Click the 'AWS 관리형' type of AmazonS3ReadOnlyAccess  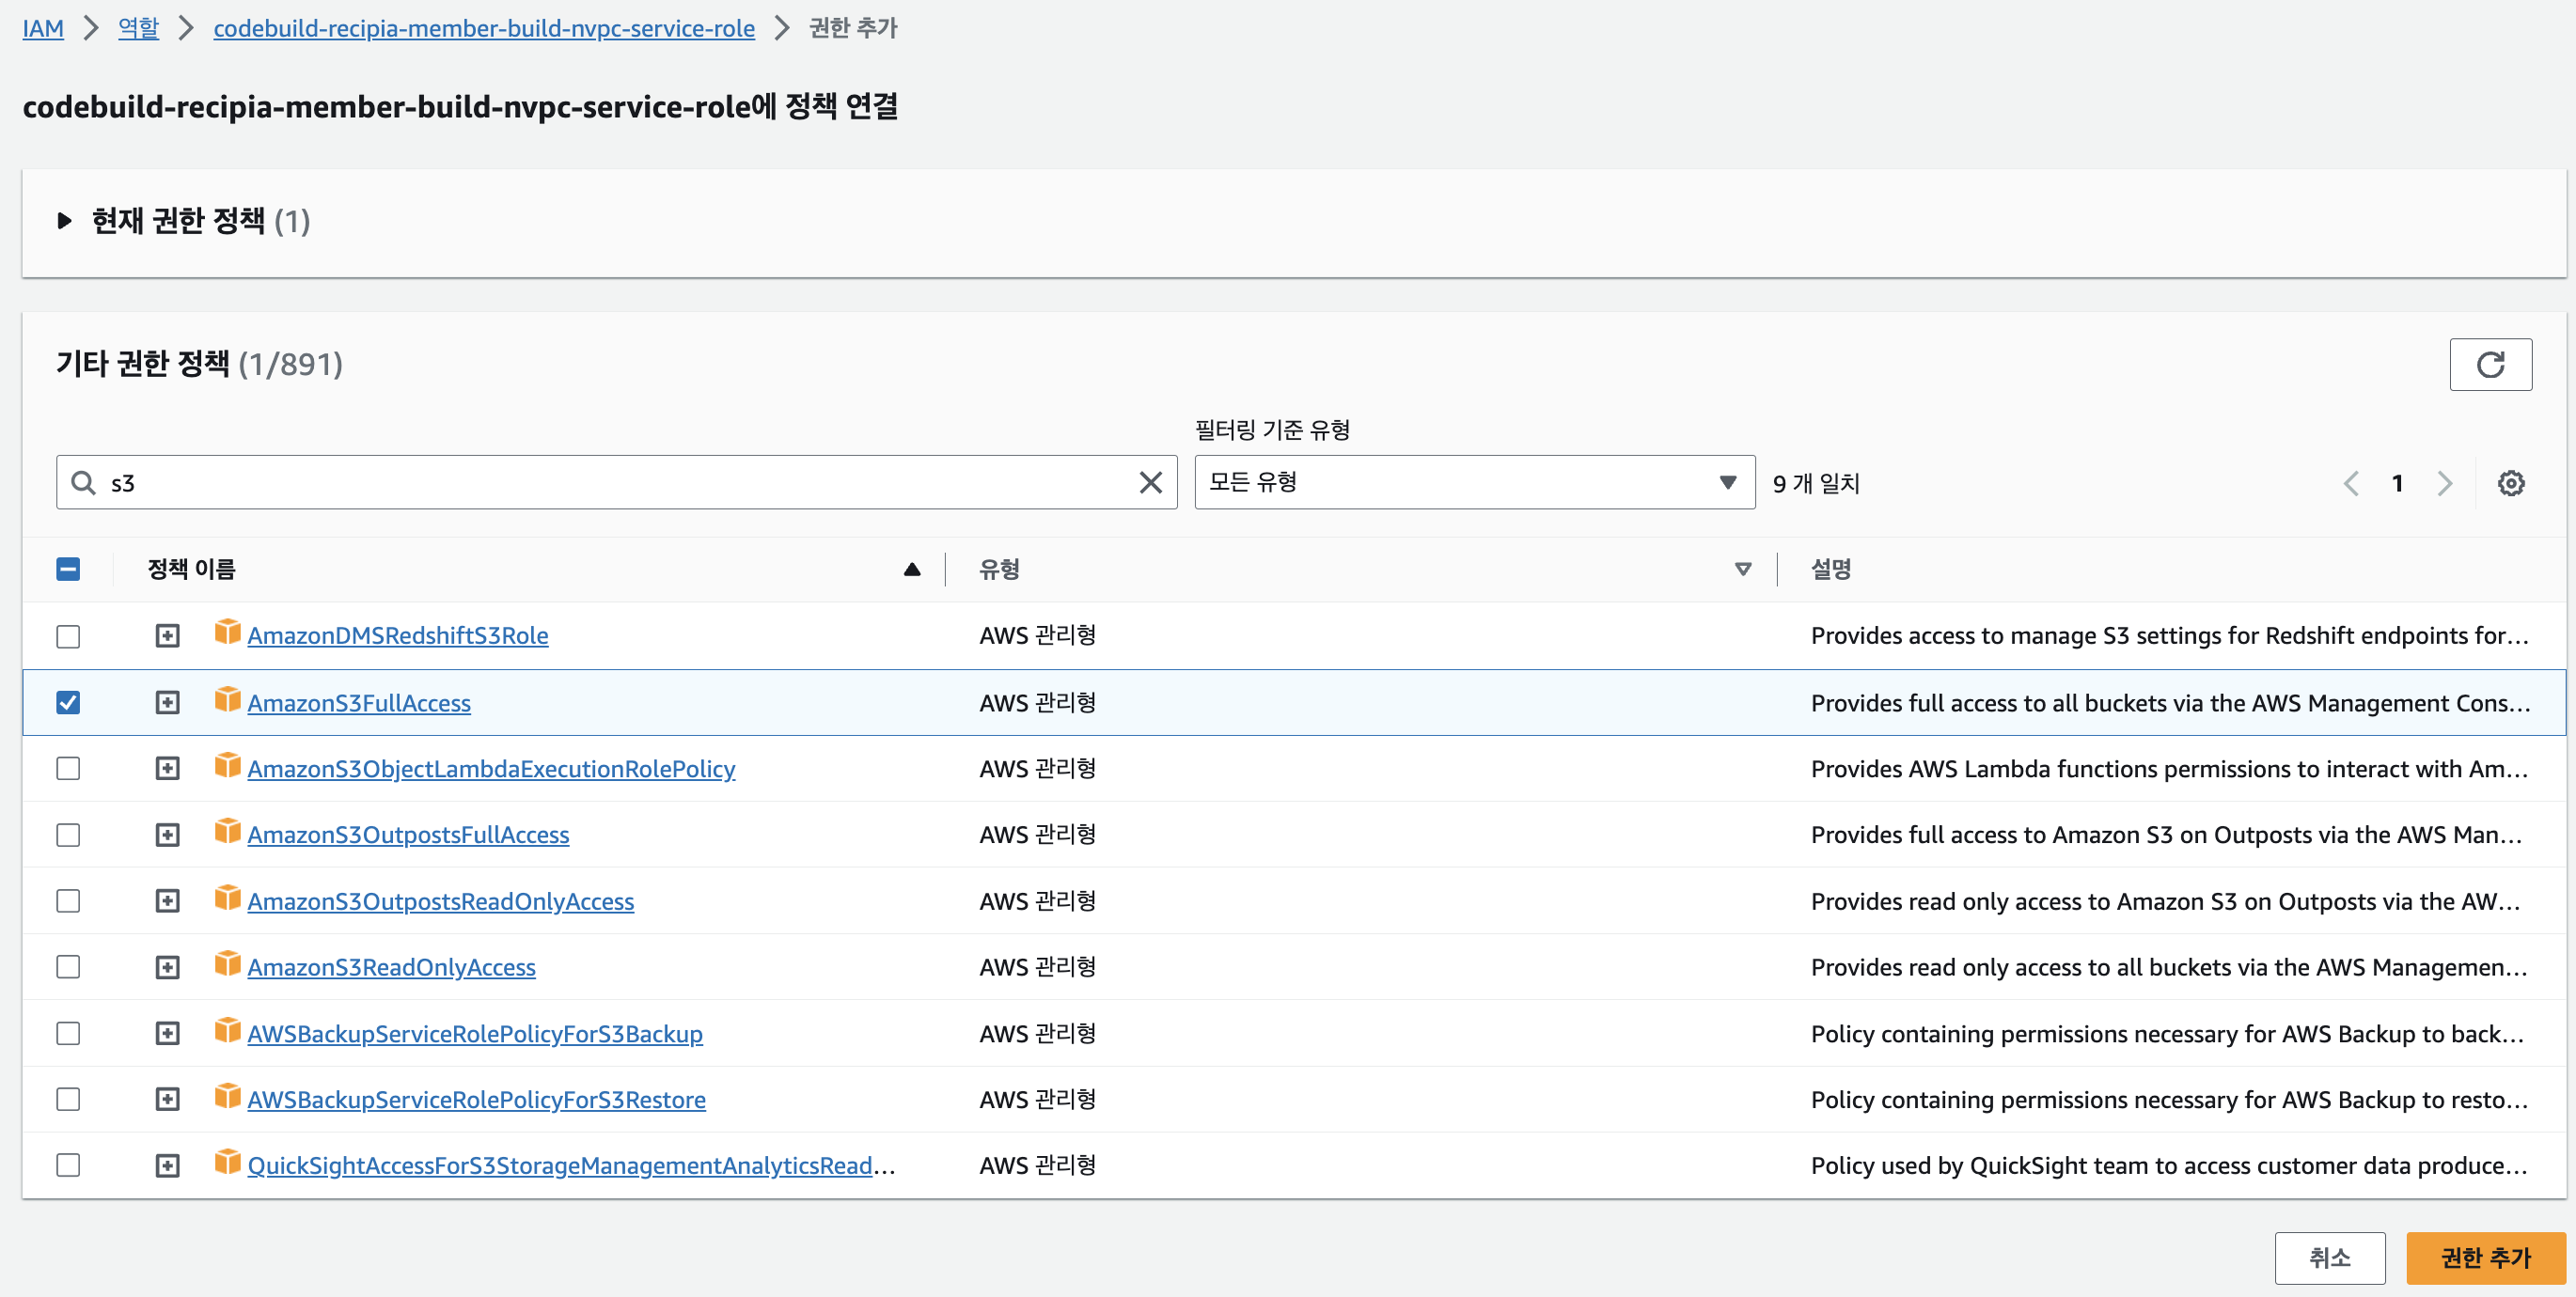(1037, 967)
